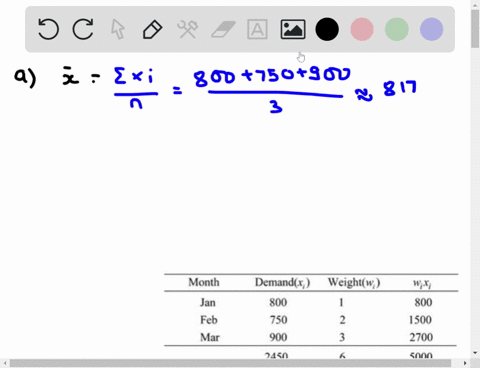Choose the black color swatch

click(327, 29)
